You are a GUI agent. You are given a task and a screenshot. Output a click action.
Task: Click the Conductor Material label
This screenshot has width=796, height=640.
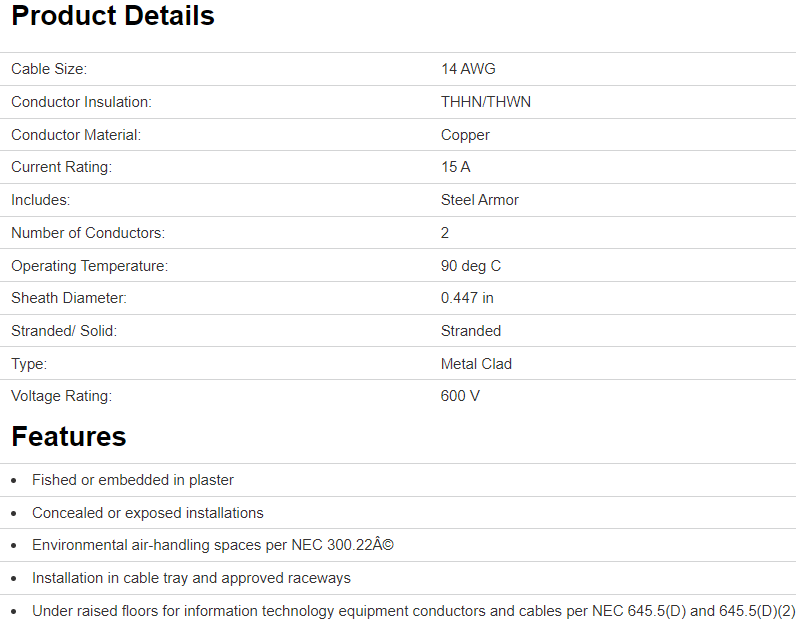tap(76, 135)
